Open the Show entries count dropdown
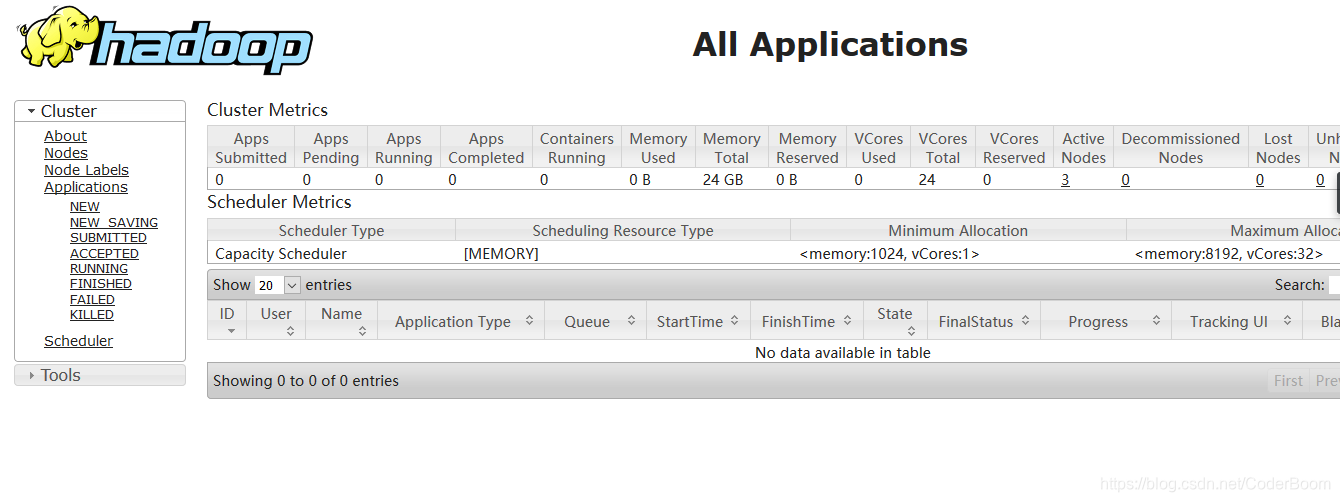 click(x=278, y=285)
